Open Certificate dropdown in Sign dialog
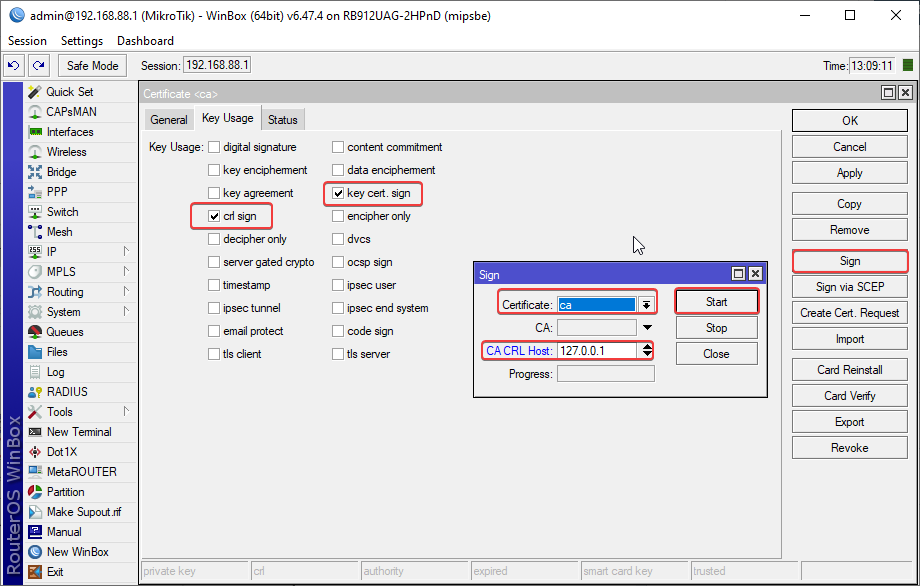This screenshot has width=920, height=586. coord(646,304)
